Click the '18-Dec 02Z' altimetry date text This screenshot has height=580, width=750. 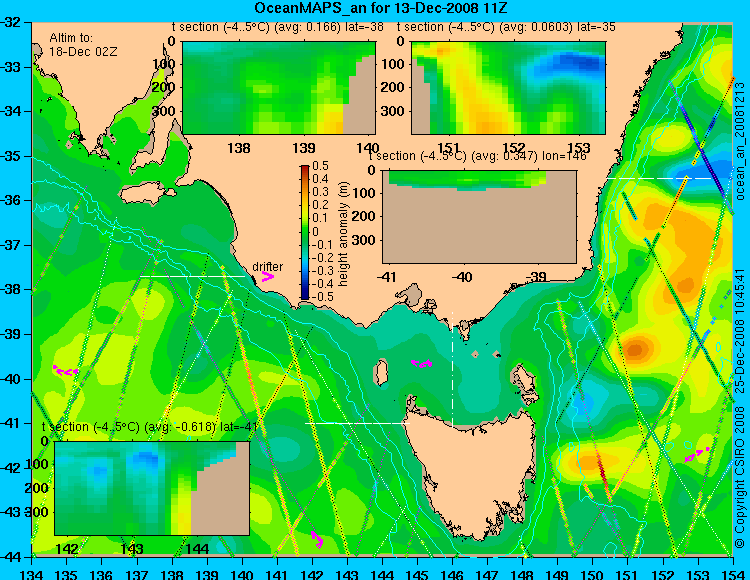(83, 52)
